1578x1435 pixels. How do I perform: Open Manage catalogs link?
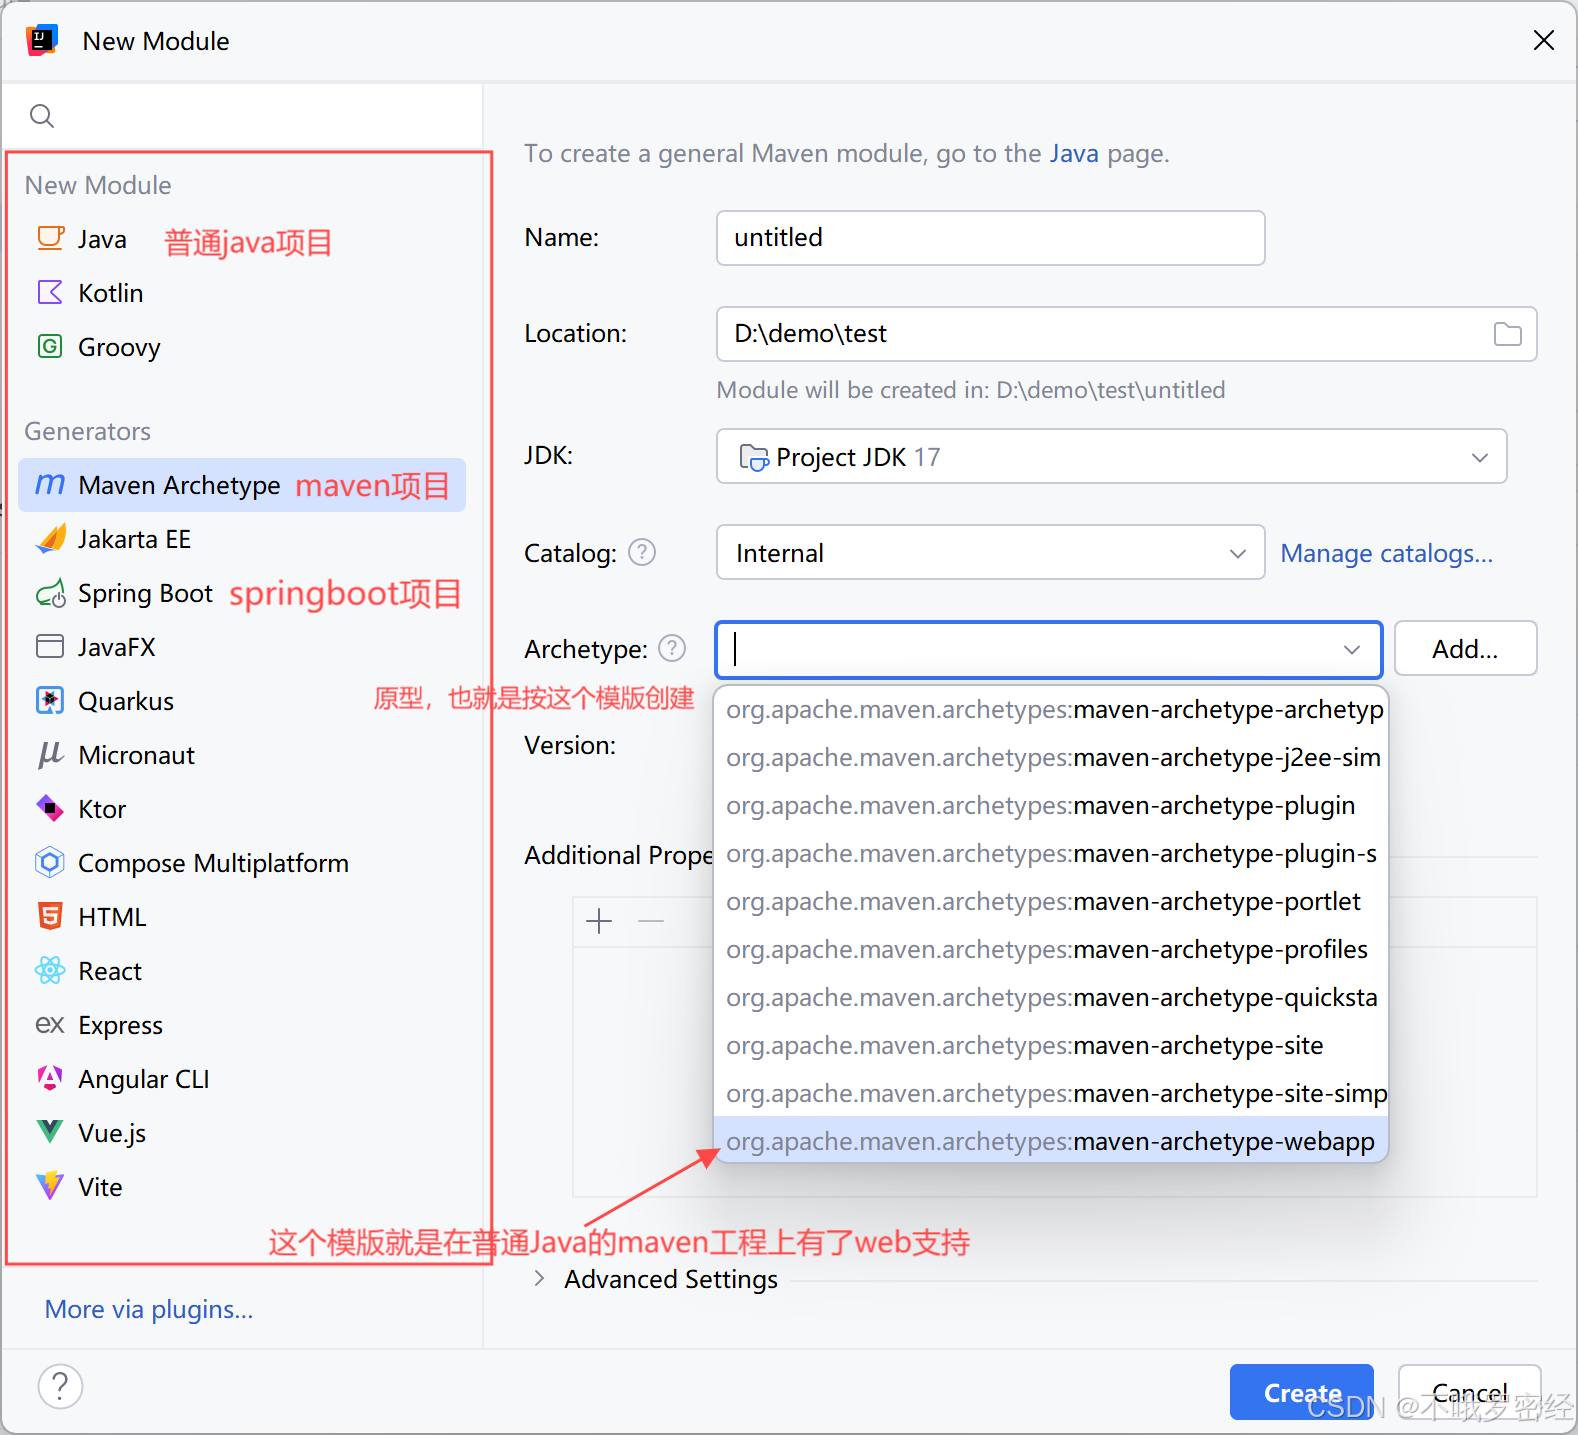point(1386,553)
